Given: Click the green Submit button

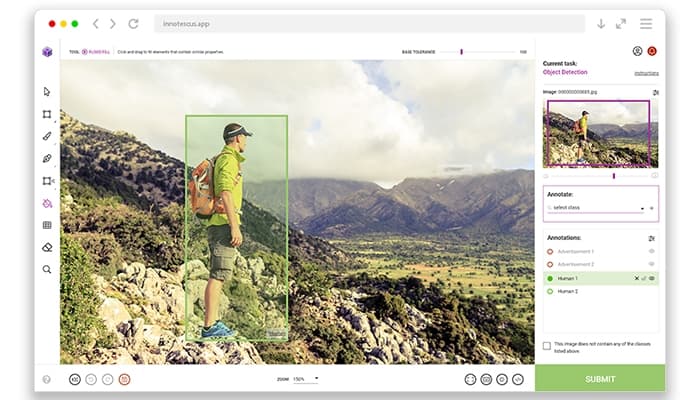Looking at the screenshot, I should (x=600, y=379).
